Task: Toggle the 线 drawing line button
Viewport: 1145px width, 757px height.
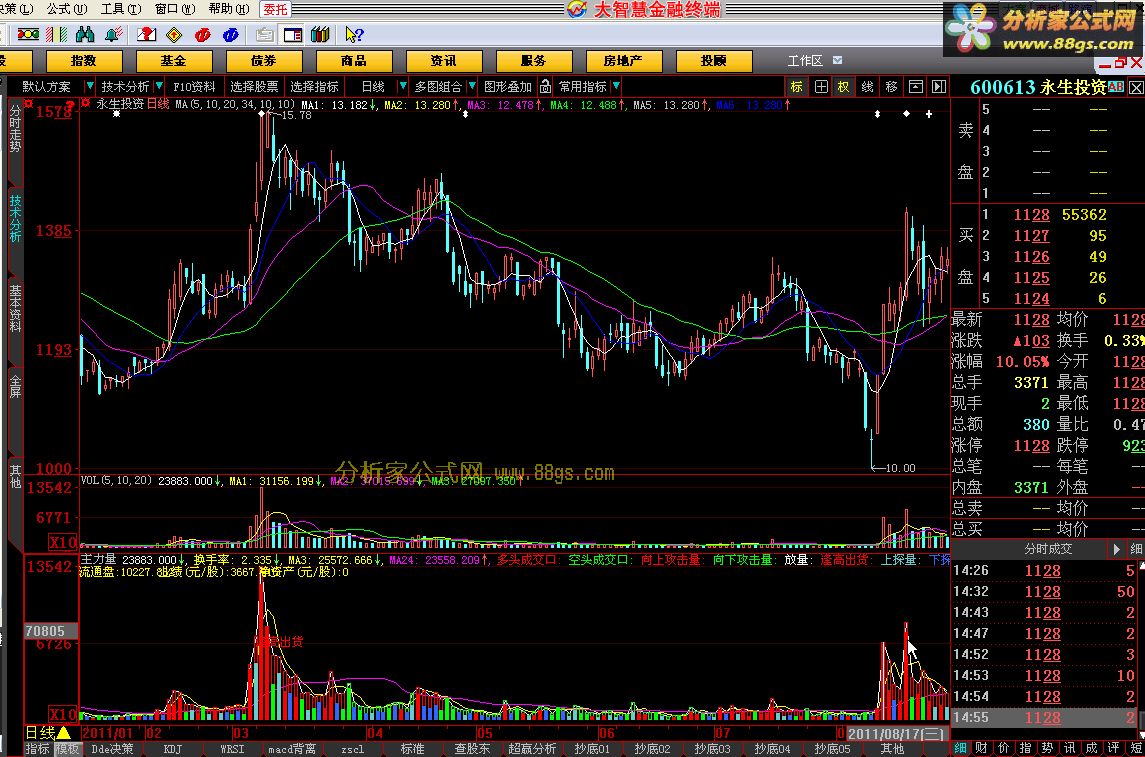Action: pos(868,87)
